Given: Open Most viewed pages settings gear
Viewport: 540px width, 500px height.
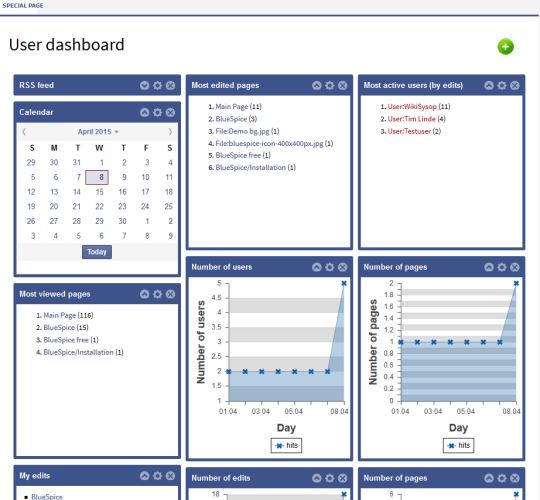Looking at the screenshot, I should (157, 294).
